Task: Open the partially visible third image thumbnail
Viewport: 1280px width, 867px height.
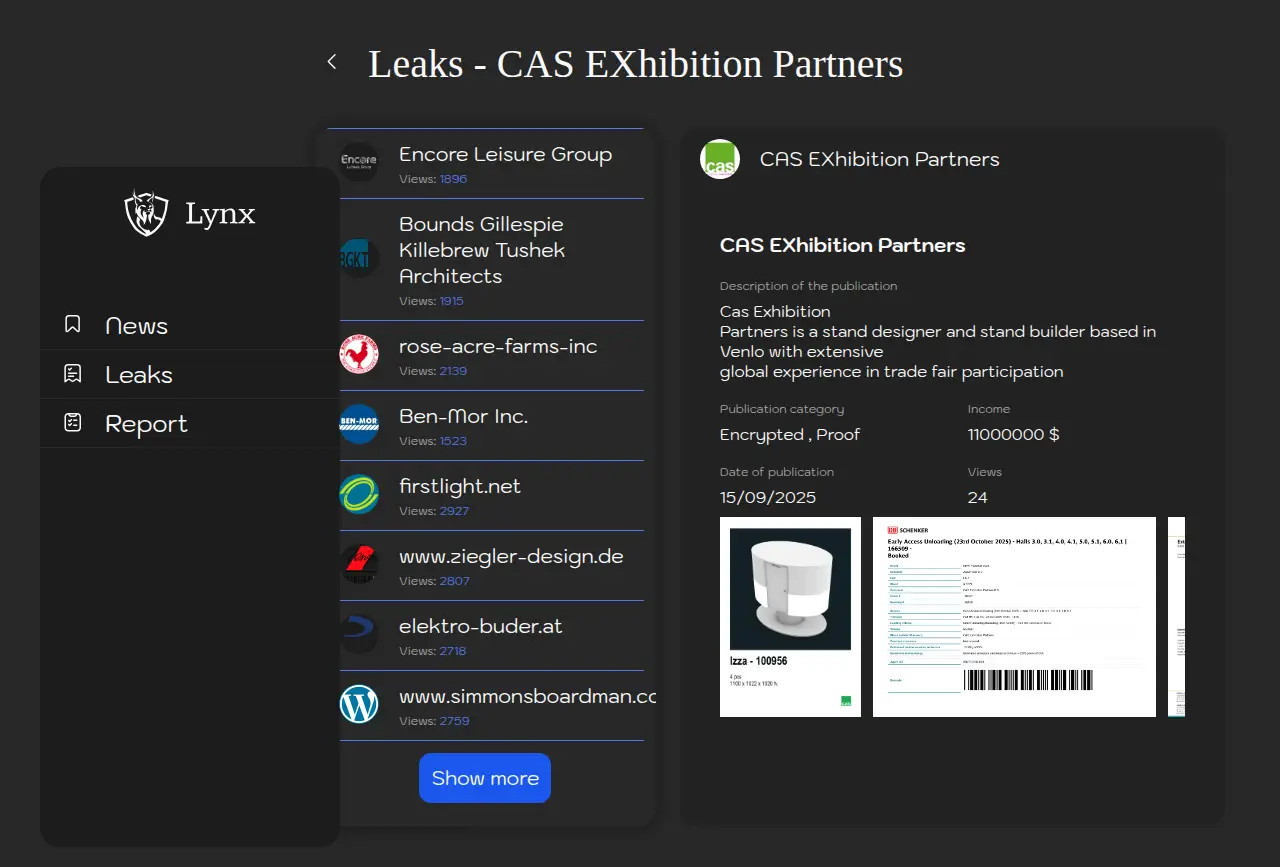Action: point(1177,616)
